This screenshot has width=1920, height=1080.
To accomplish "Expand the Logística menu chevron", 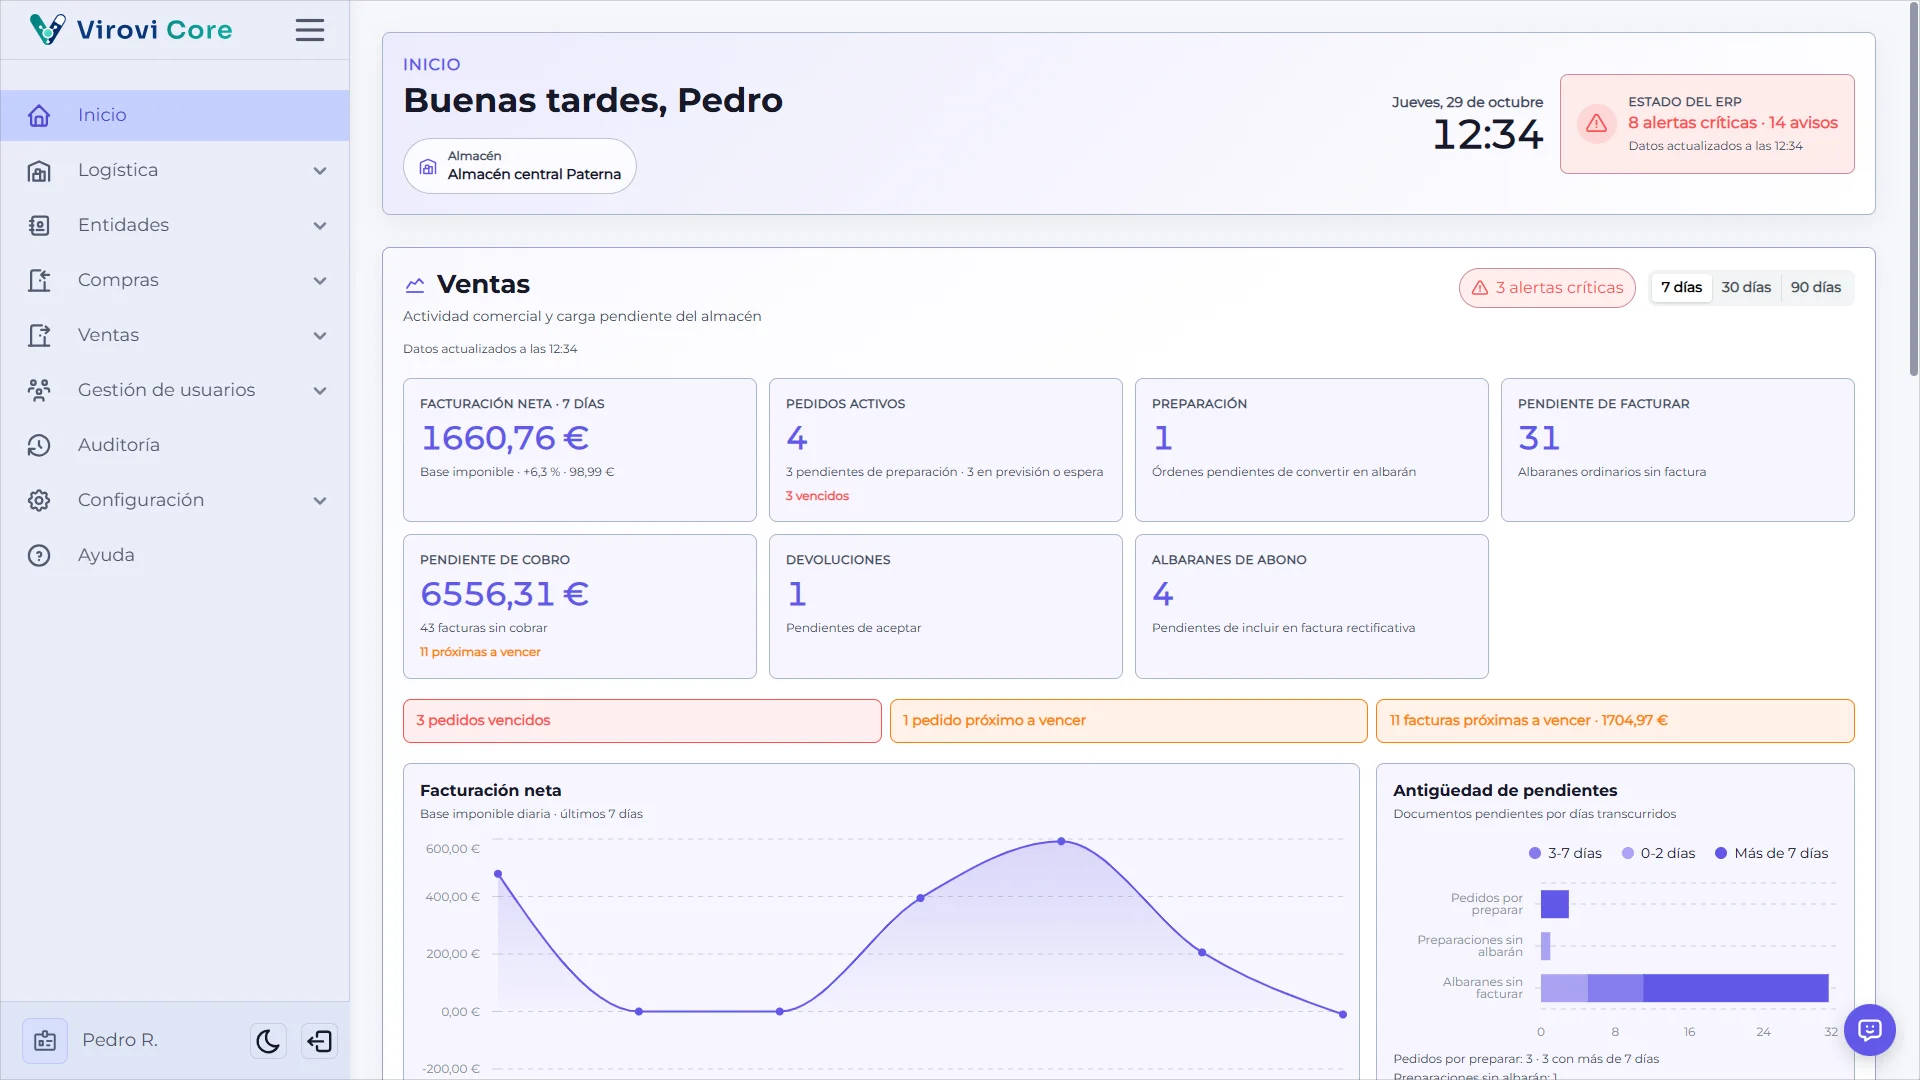I will 320,171.
